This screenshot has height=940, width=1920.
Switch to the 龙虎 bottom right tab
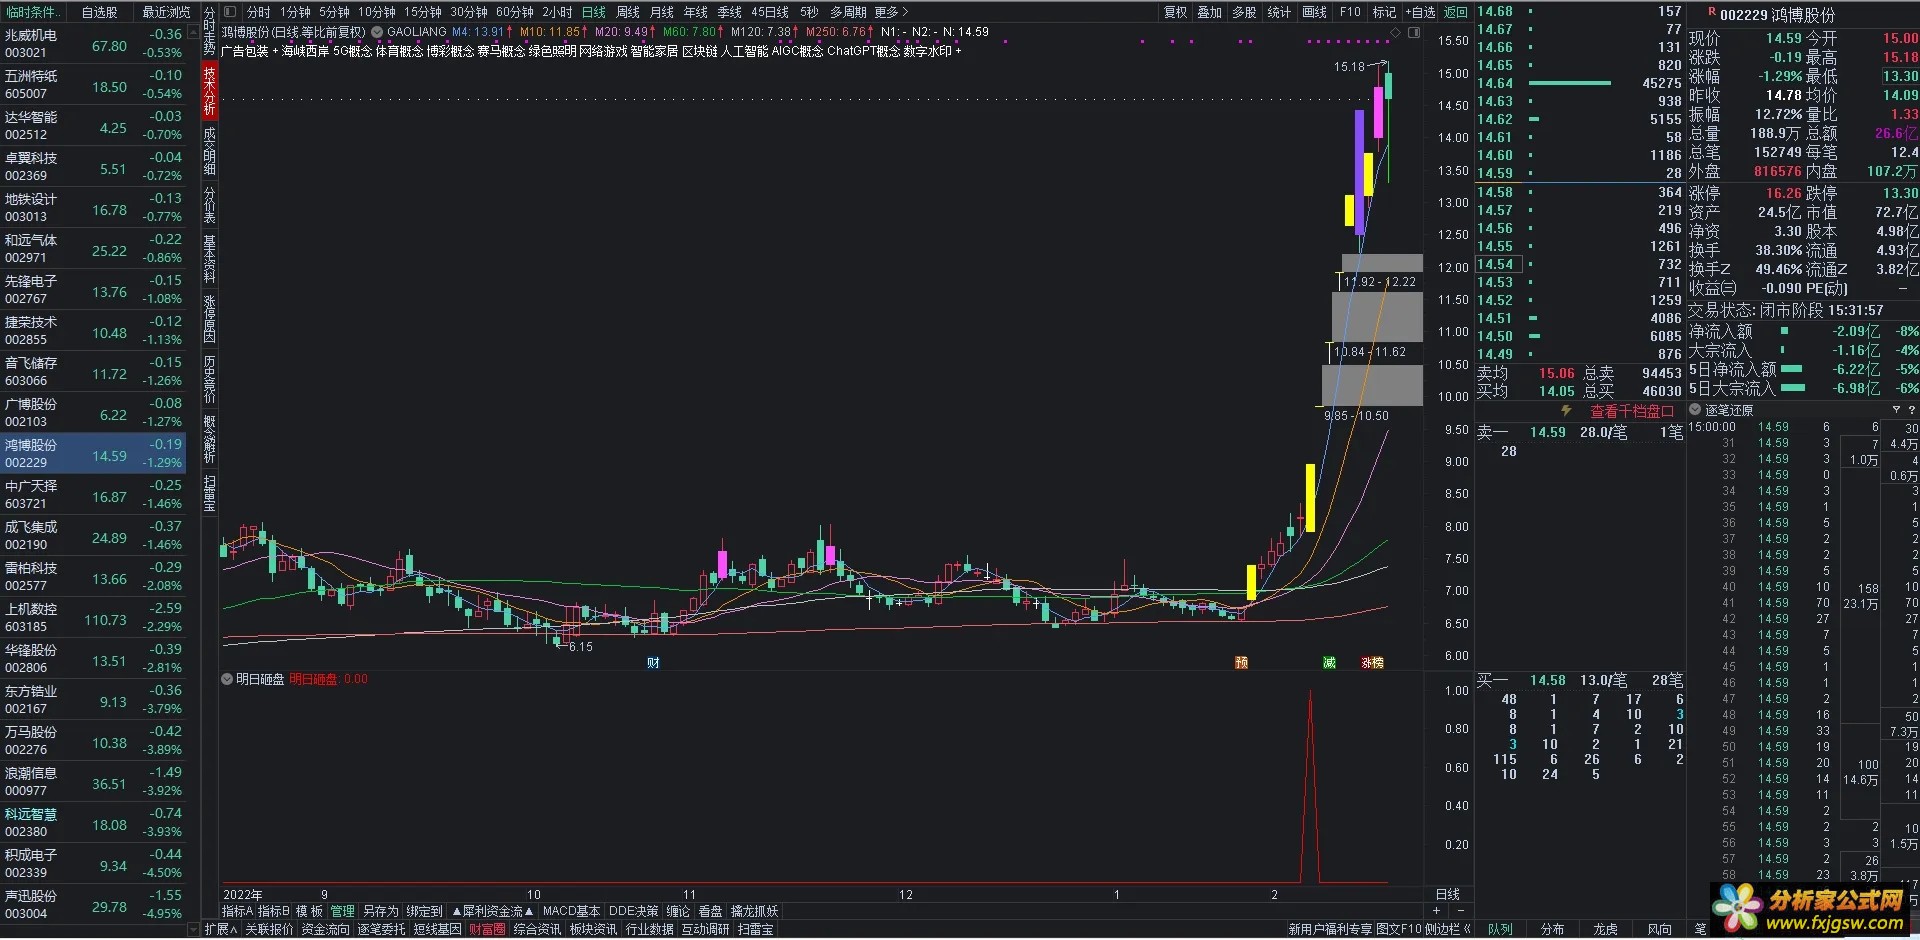1605,929
